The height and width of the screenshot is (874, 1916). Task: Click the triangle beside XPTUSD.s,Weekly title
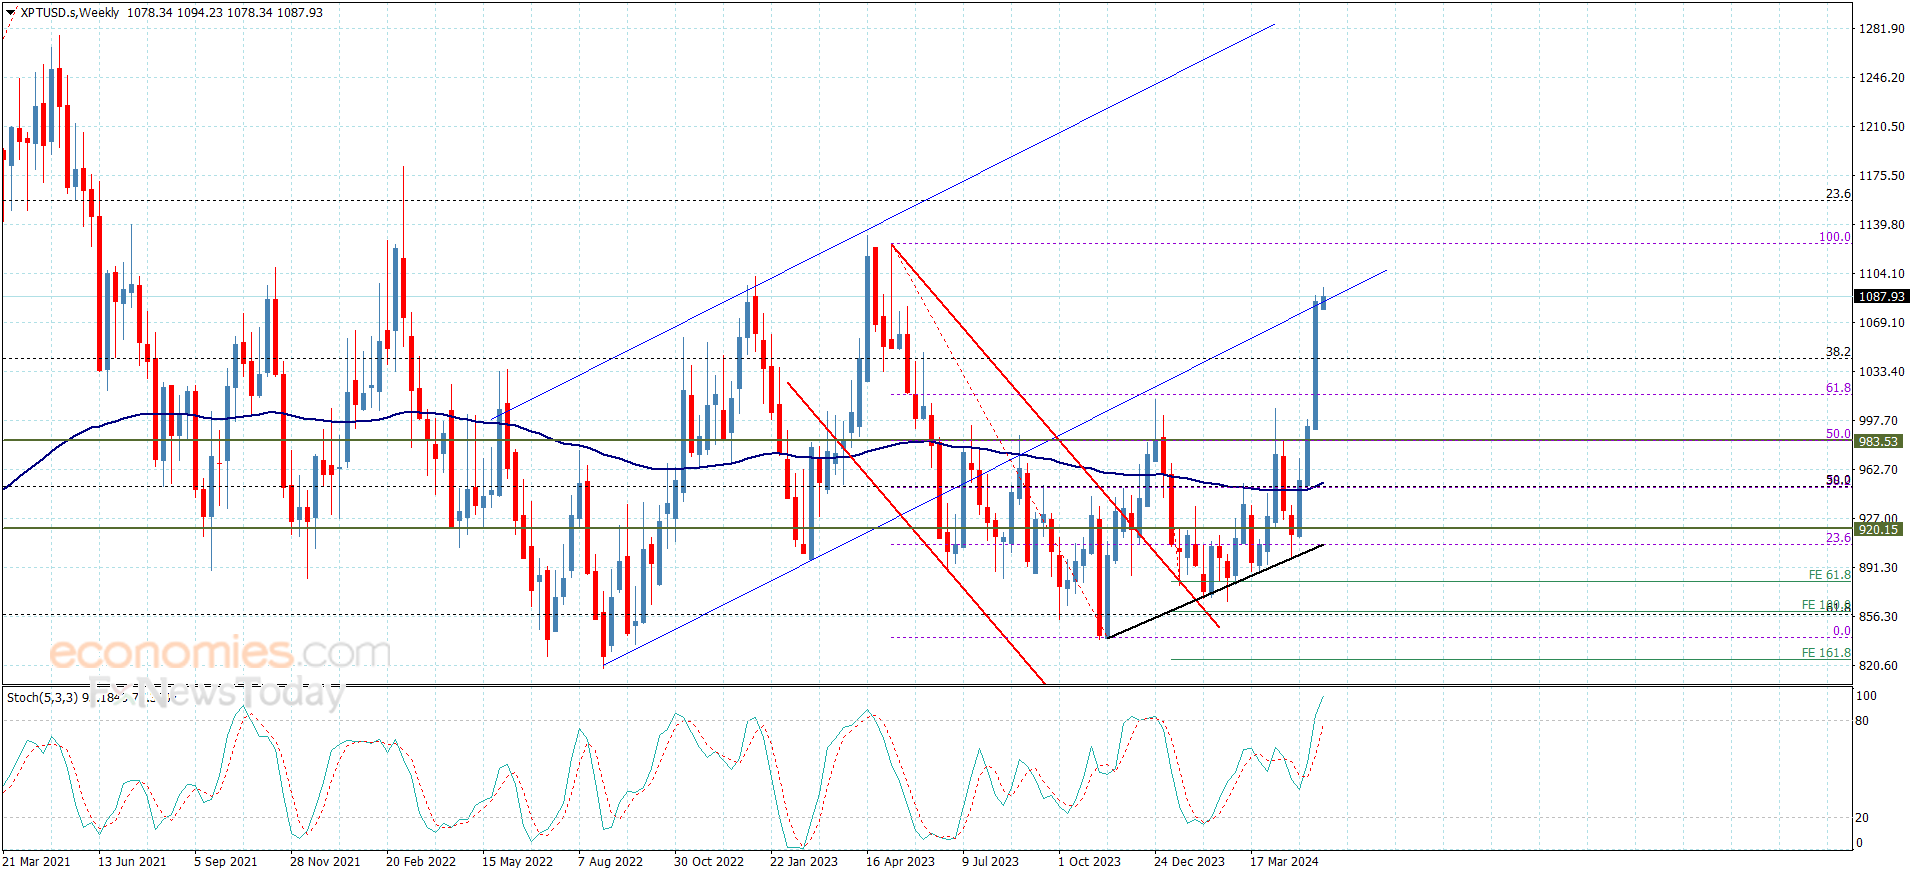(x=10, y=13)
